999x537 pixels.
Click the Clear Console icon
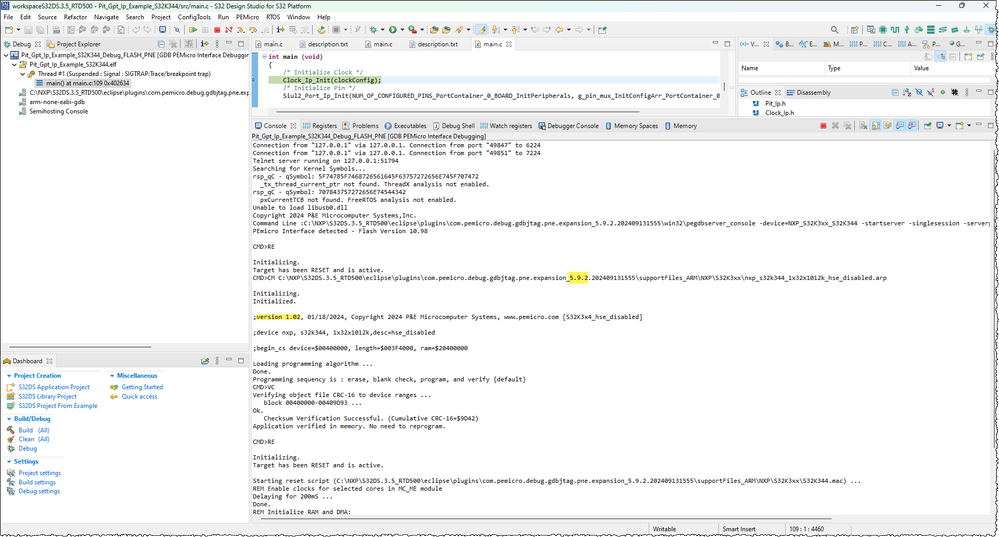(x=863, y=125)
